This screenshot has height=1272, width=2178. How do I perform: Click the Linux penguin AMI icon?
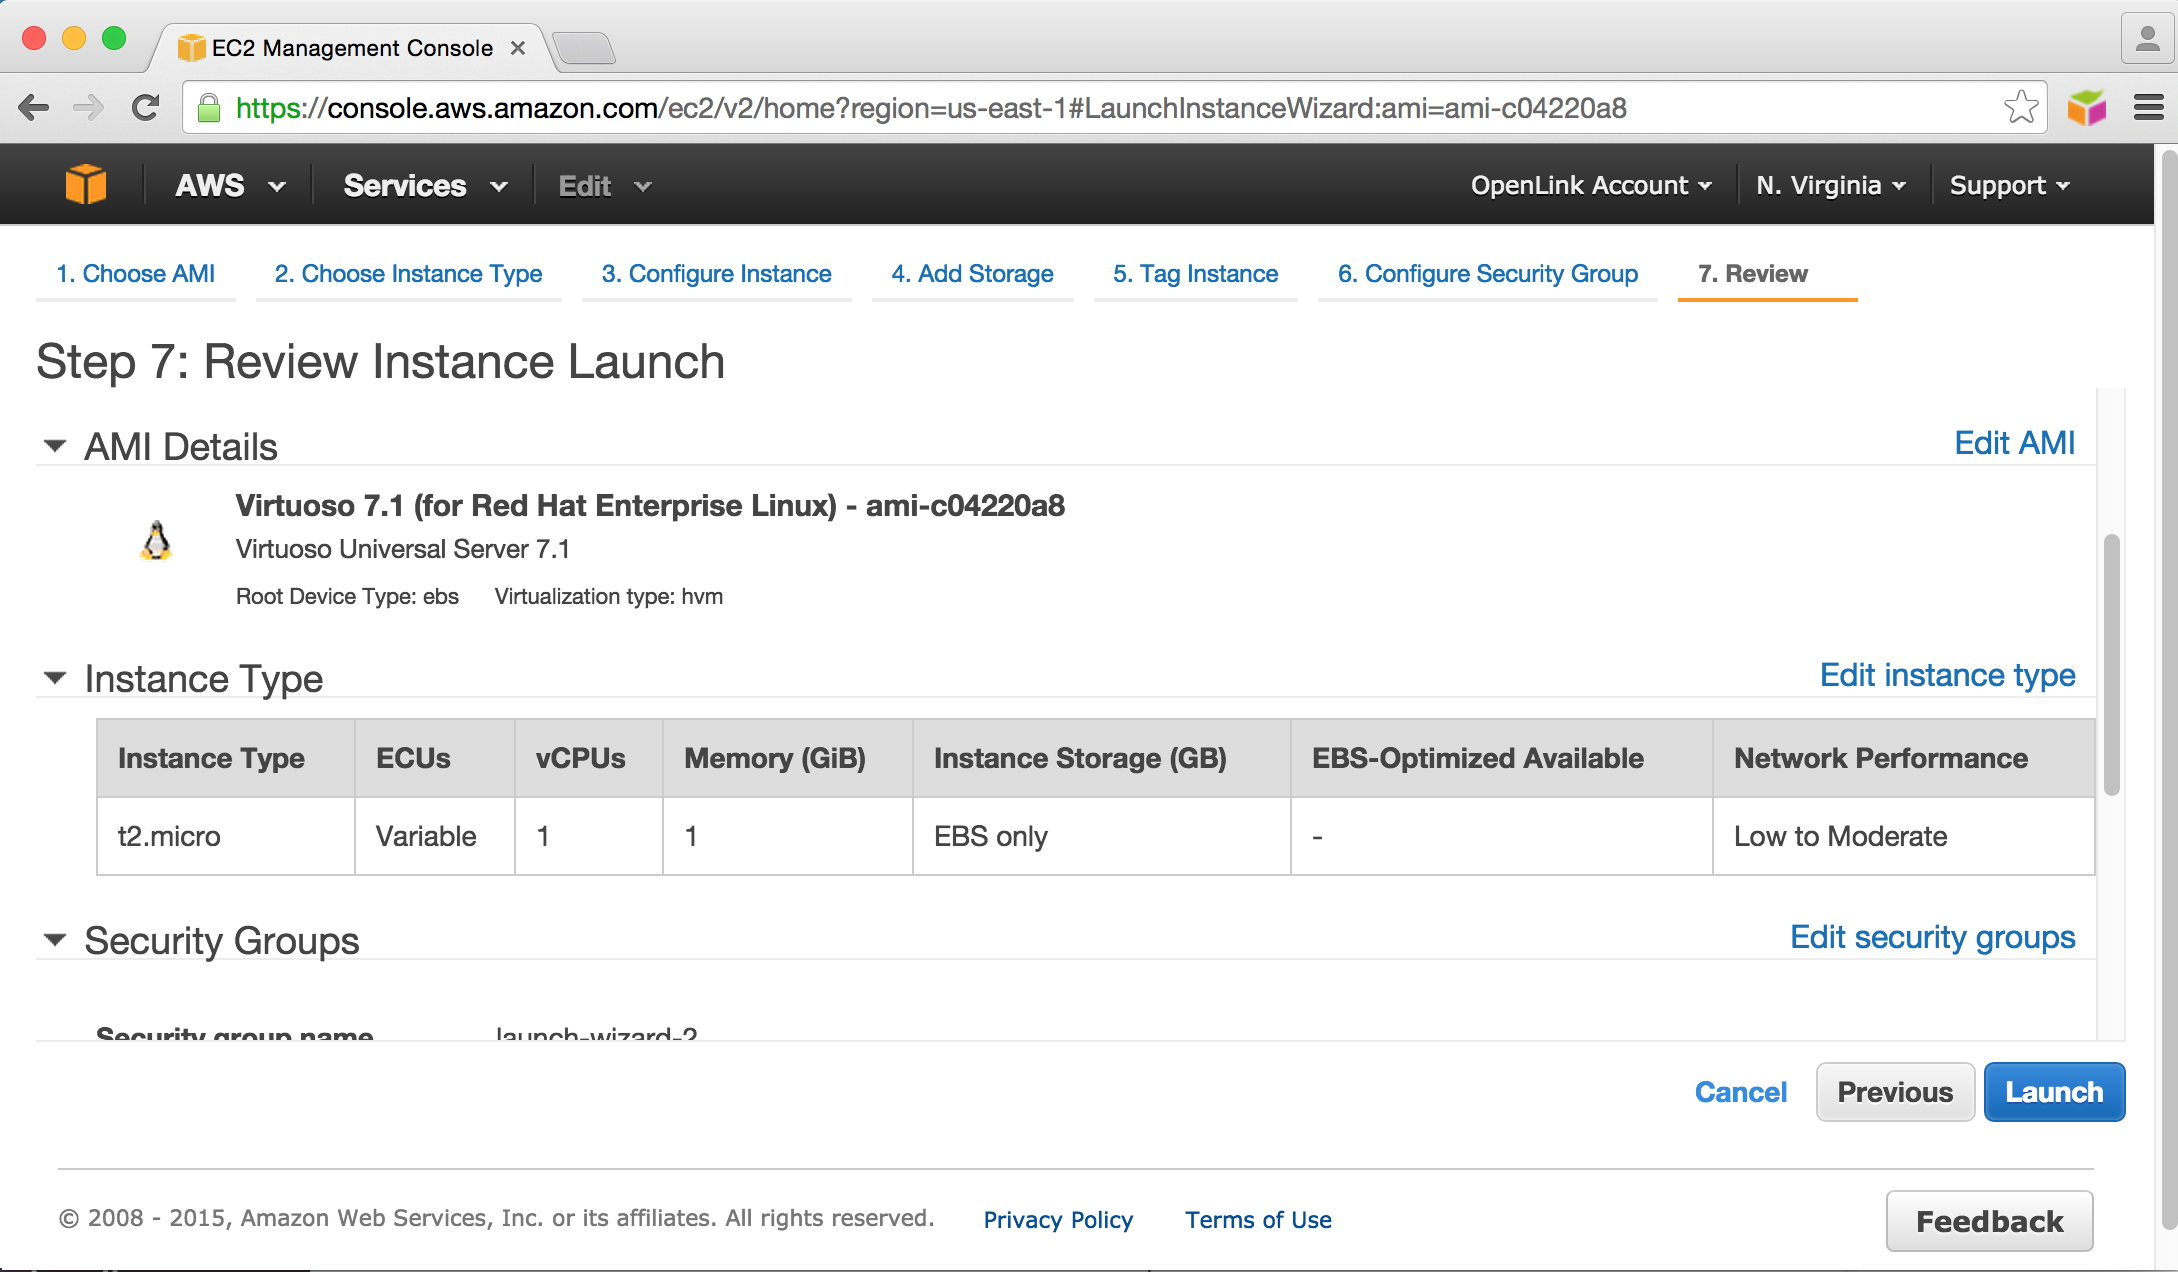coord(156,541)
